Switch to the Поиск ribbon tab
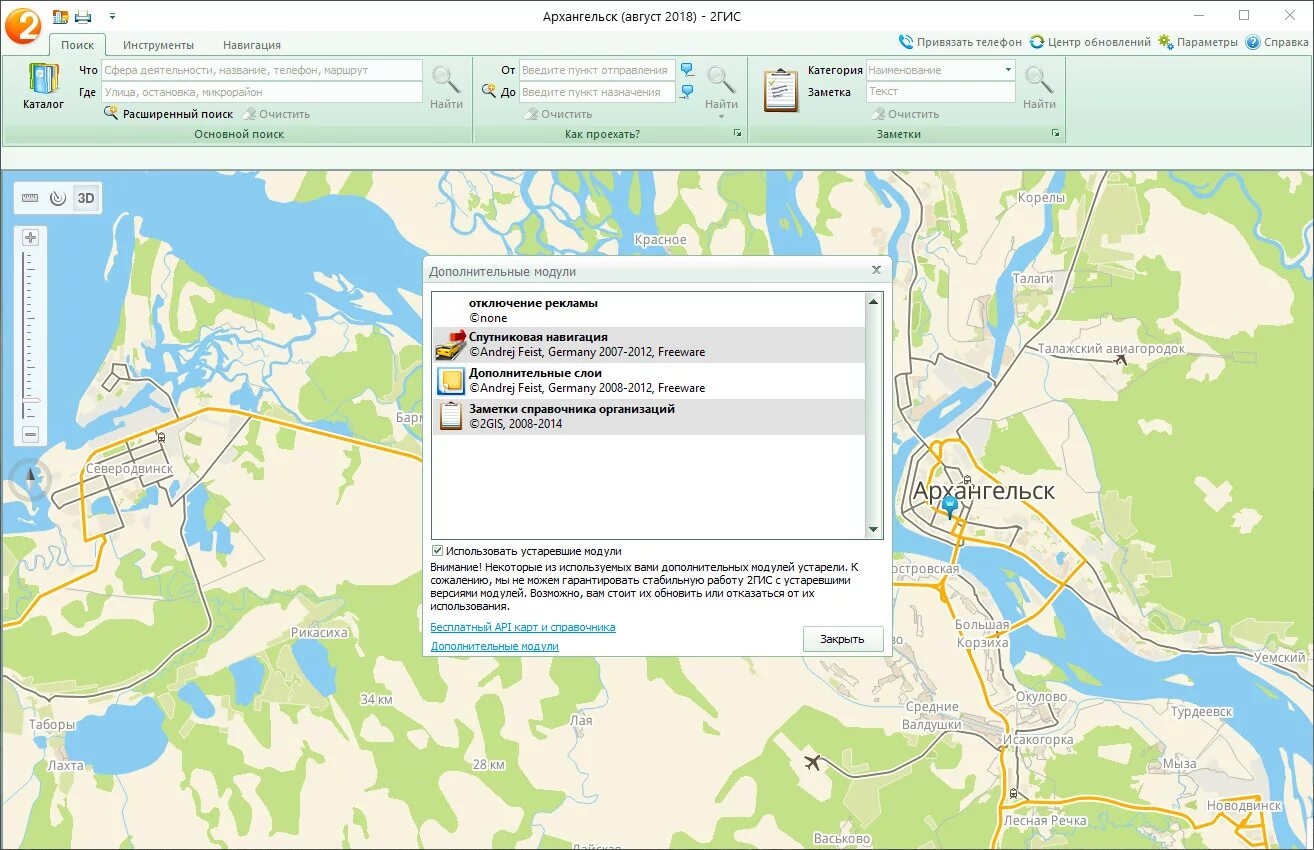 (77, 45)
